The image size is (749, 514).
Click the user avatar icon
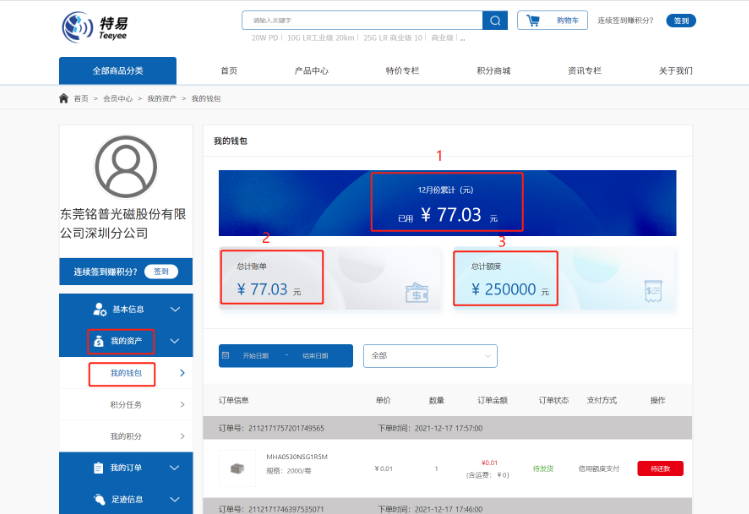tap(126, 167)
